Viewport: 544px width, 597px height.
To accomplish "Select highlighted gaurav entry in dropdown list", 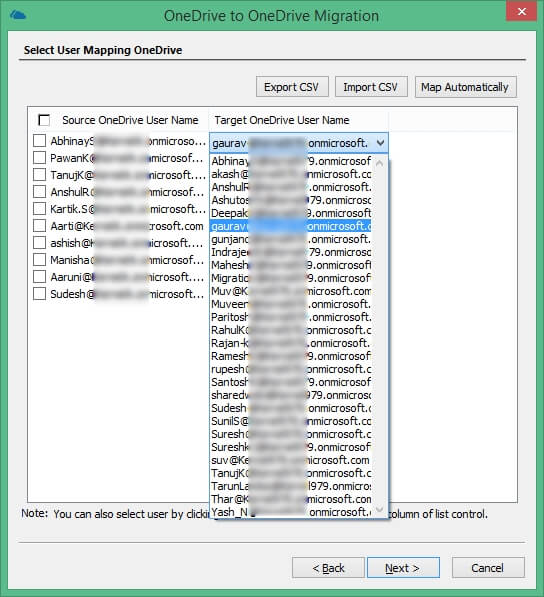I will 291,226.
